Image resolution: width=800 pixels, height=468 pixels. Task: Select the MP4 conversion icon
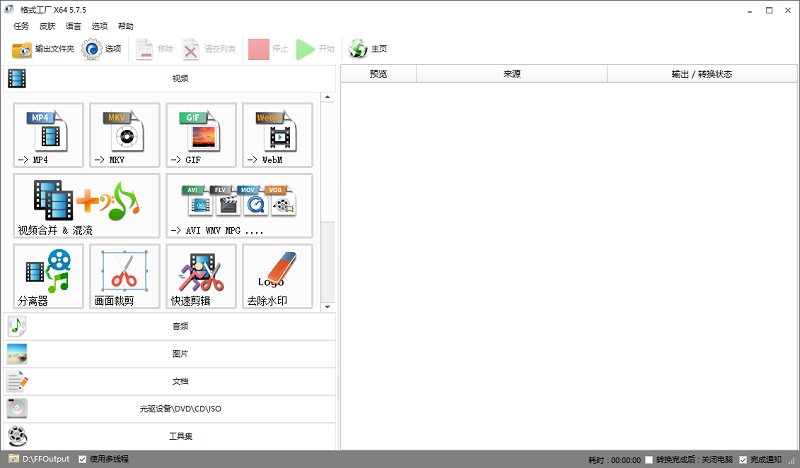48,134
